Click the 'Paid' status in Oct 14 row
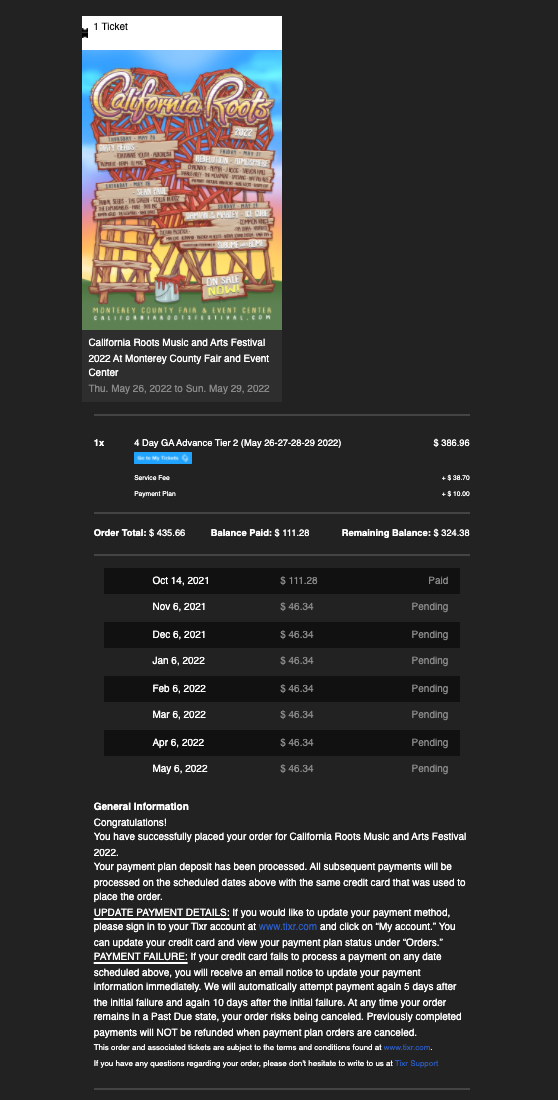 pos(438,581)
